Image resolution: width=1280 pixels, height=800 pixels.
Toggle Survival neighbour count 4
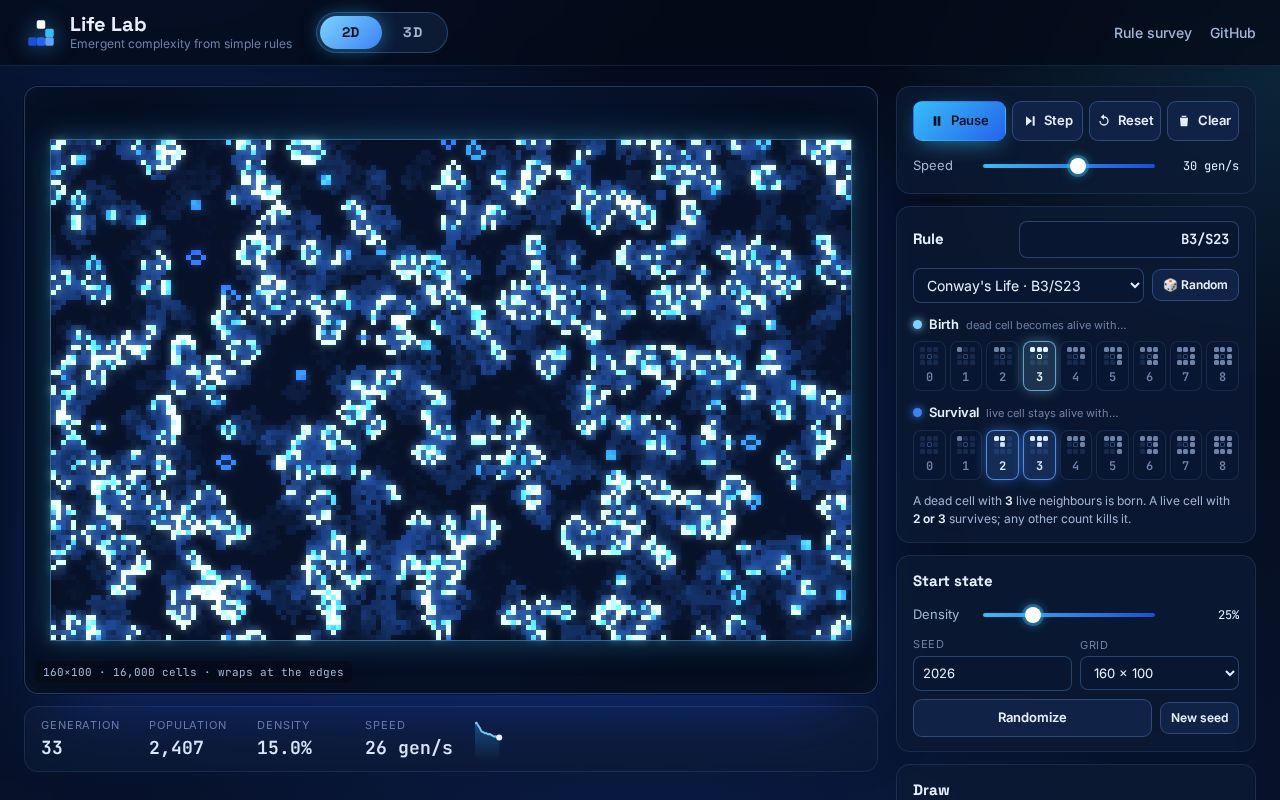click(x=1076, y=455)
